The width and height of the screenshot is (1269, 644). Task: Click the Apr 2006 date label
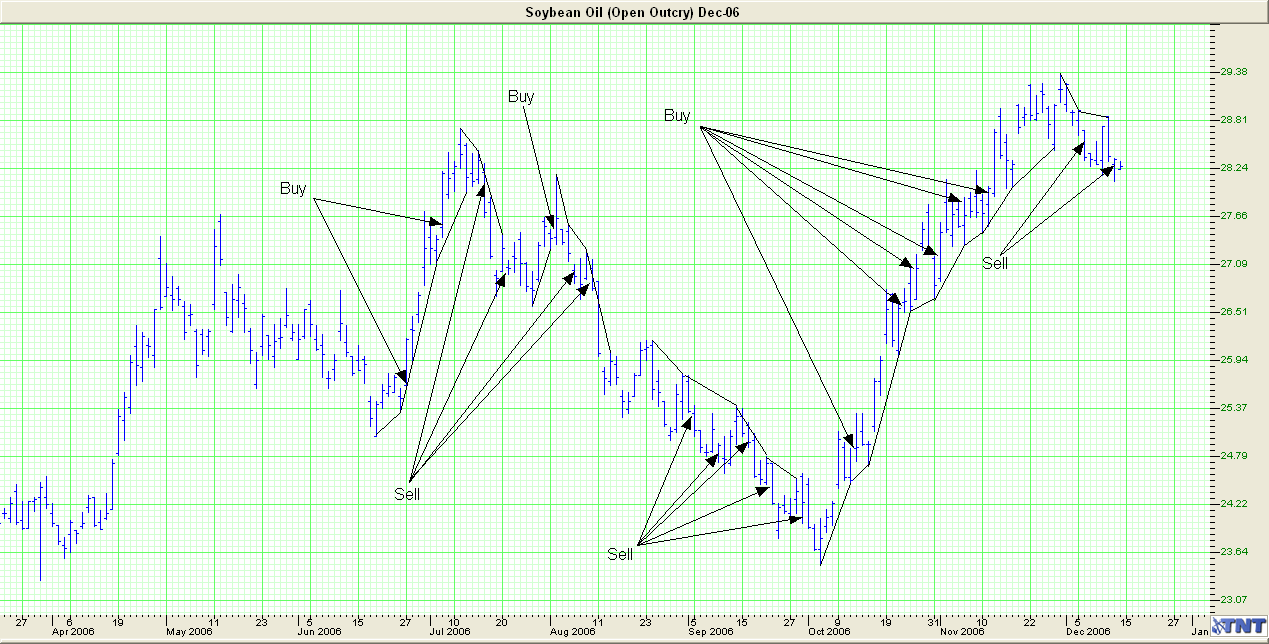[x=72, y=632]
